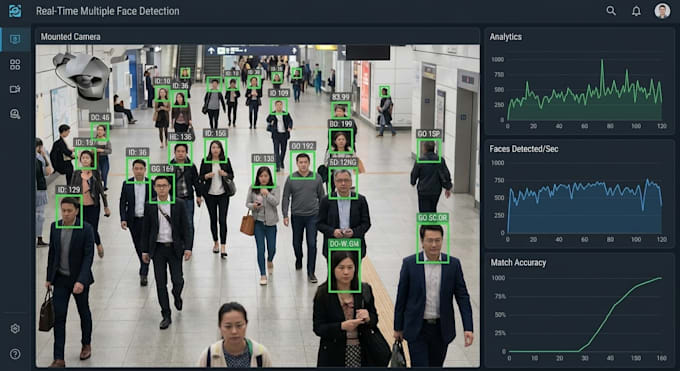Select the face box labeled 'GO SC.OR'
The width and height of the screenshot is (680, 371).
pos(432,242)
